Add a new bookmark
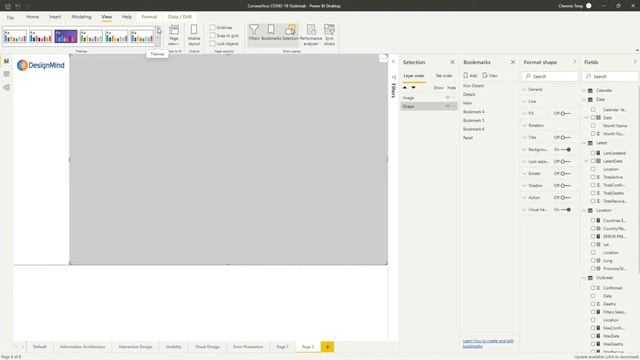640x360 pixels. point(470,76)
